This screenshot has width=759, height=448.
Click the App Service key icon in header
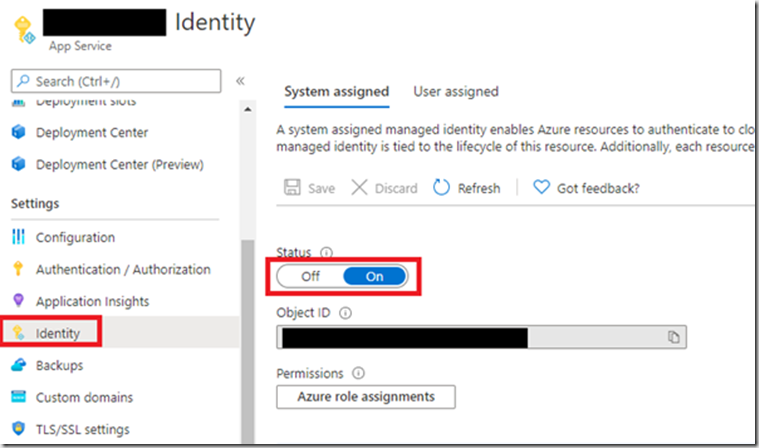24,30
